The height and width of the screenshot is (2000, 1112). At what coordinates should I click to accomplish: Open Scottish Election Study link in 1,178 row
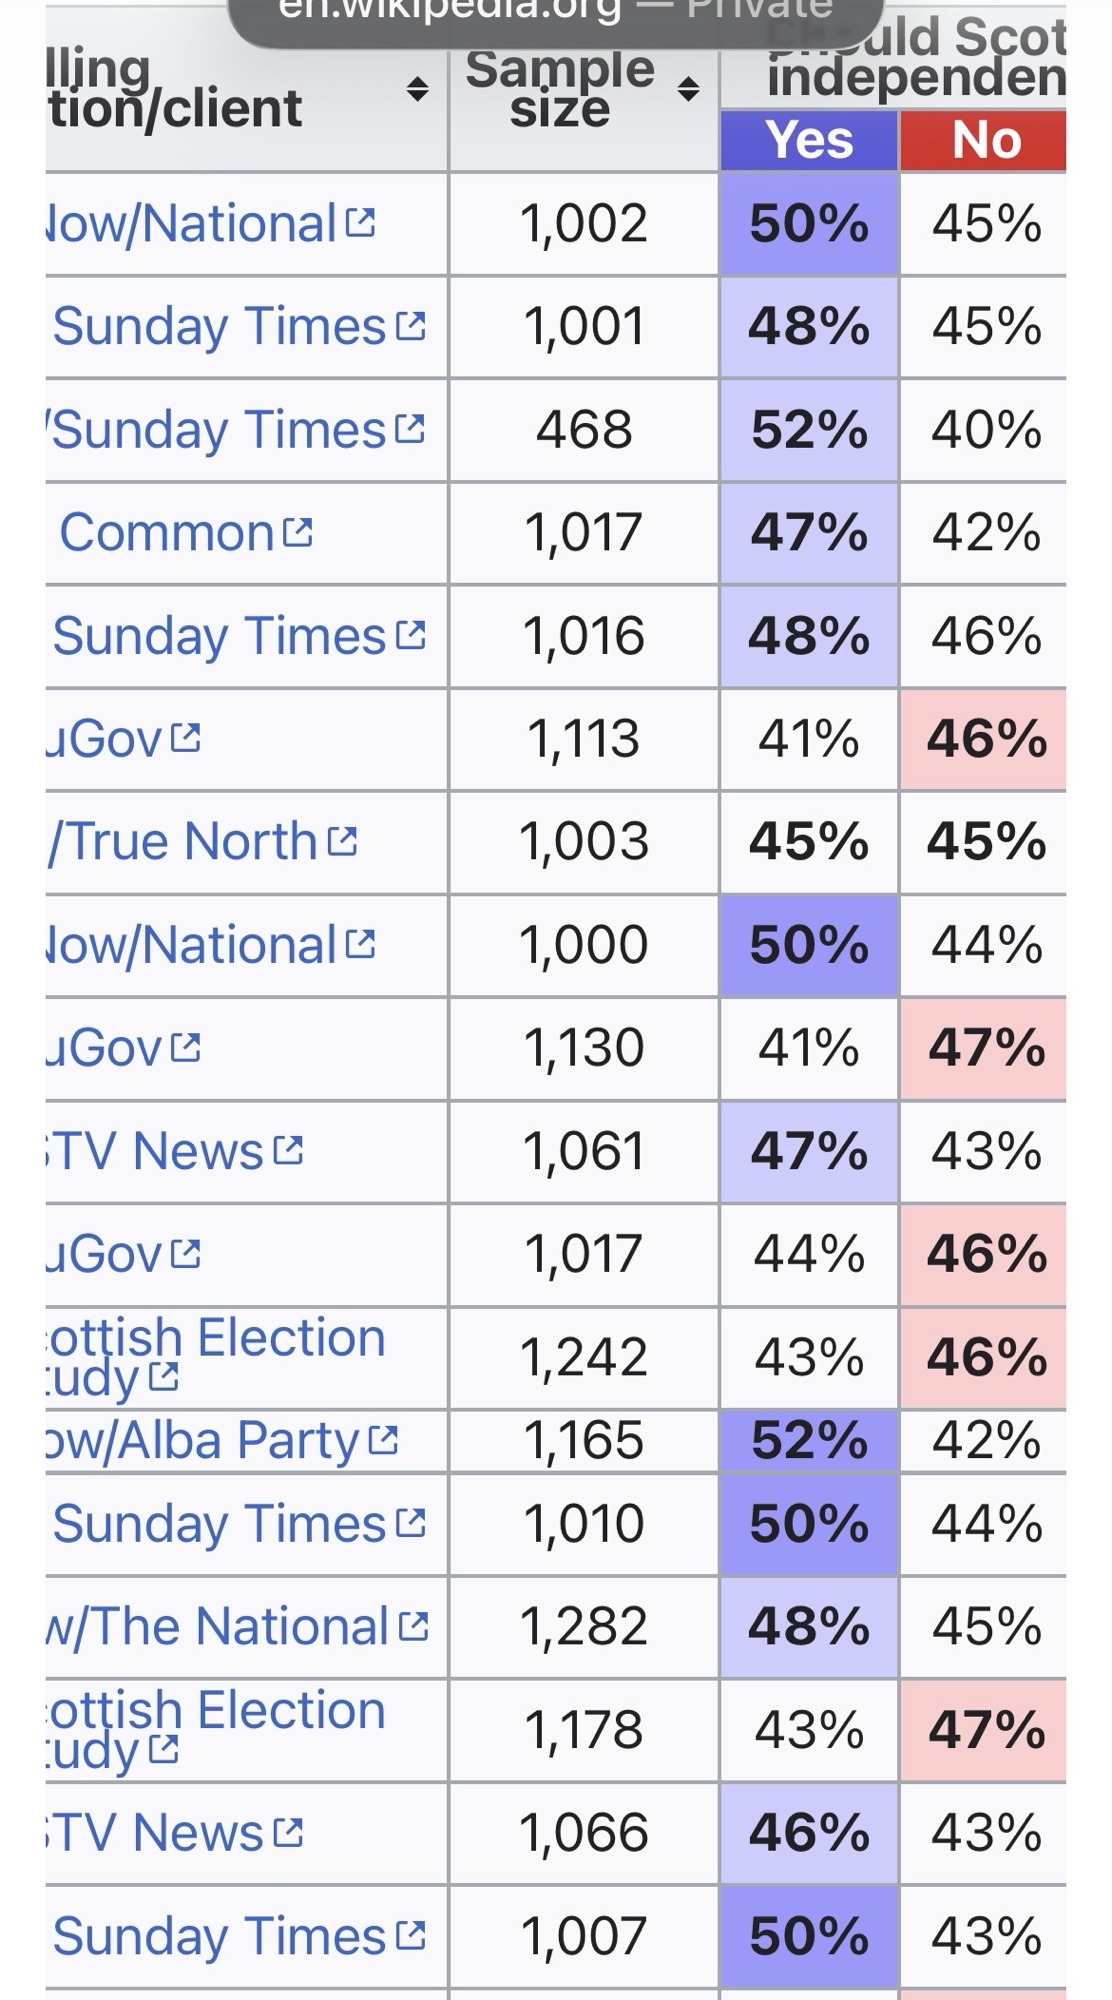pos(215,1711)
